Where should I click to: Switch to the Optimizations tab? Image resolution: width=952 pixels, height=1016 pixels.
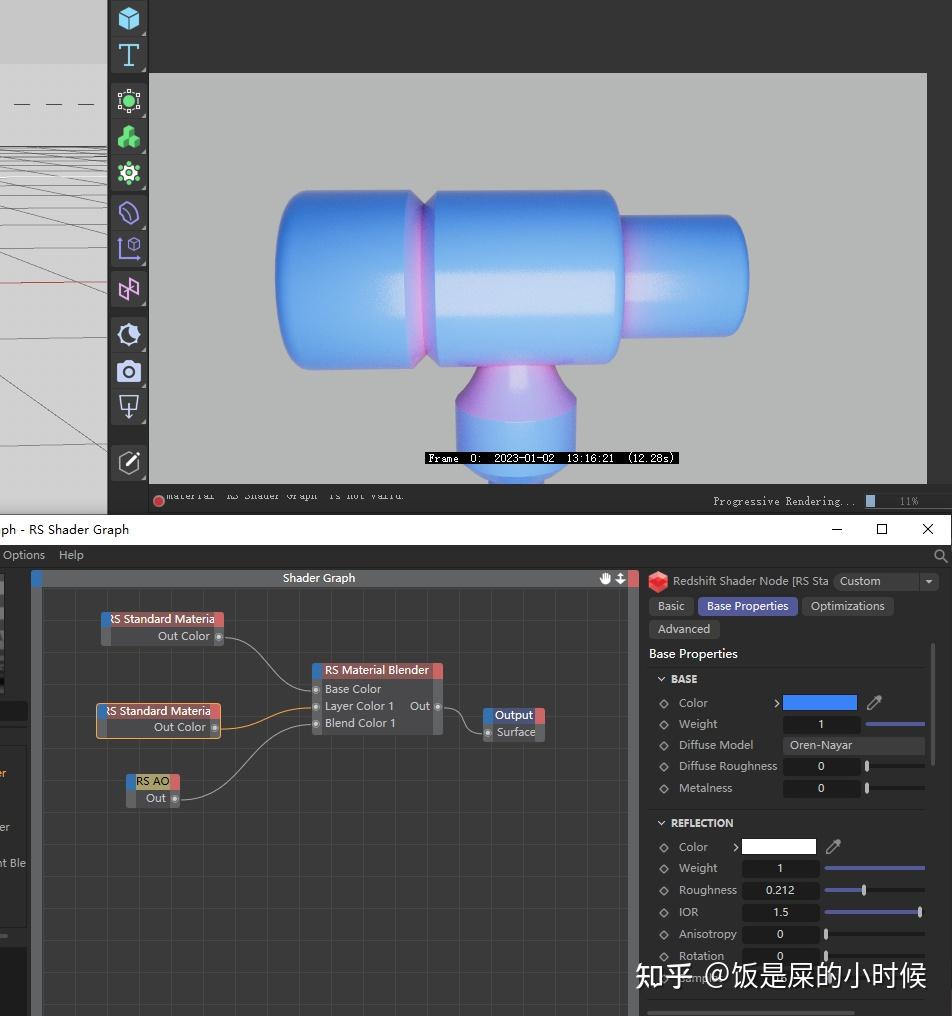(847, 606)
